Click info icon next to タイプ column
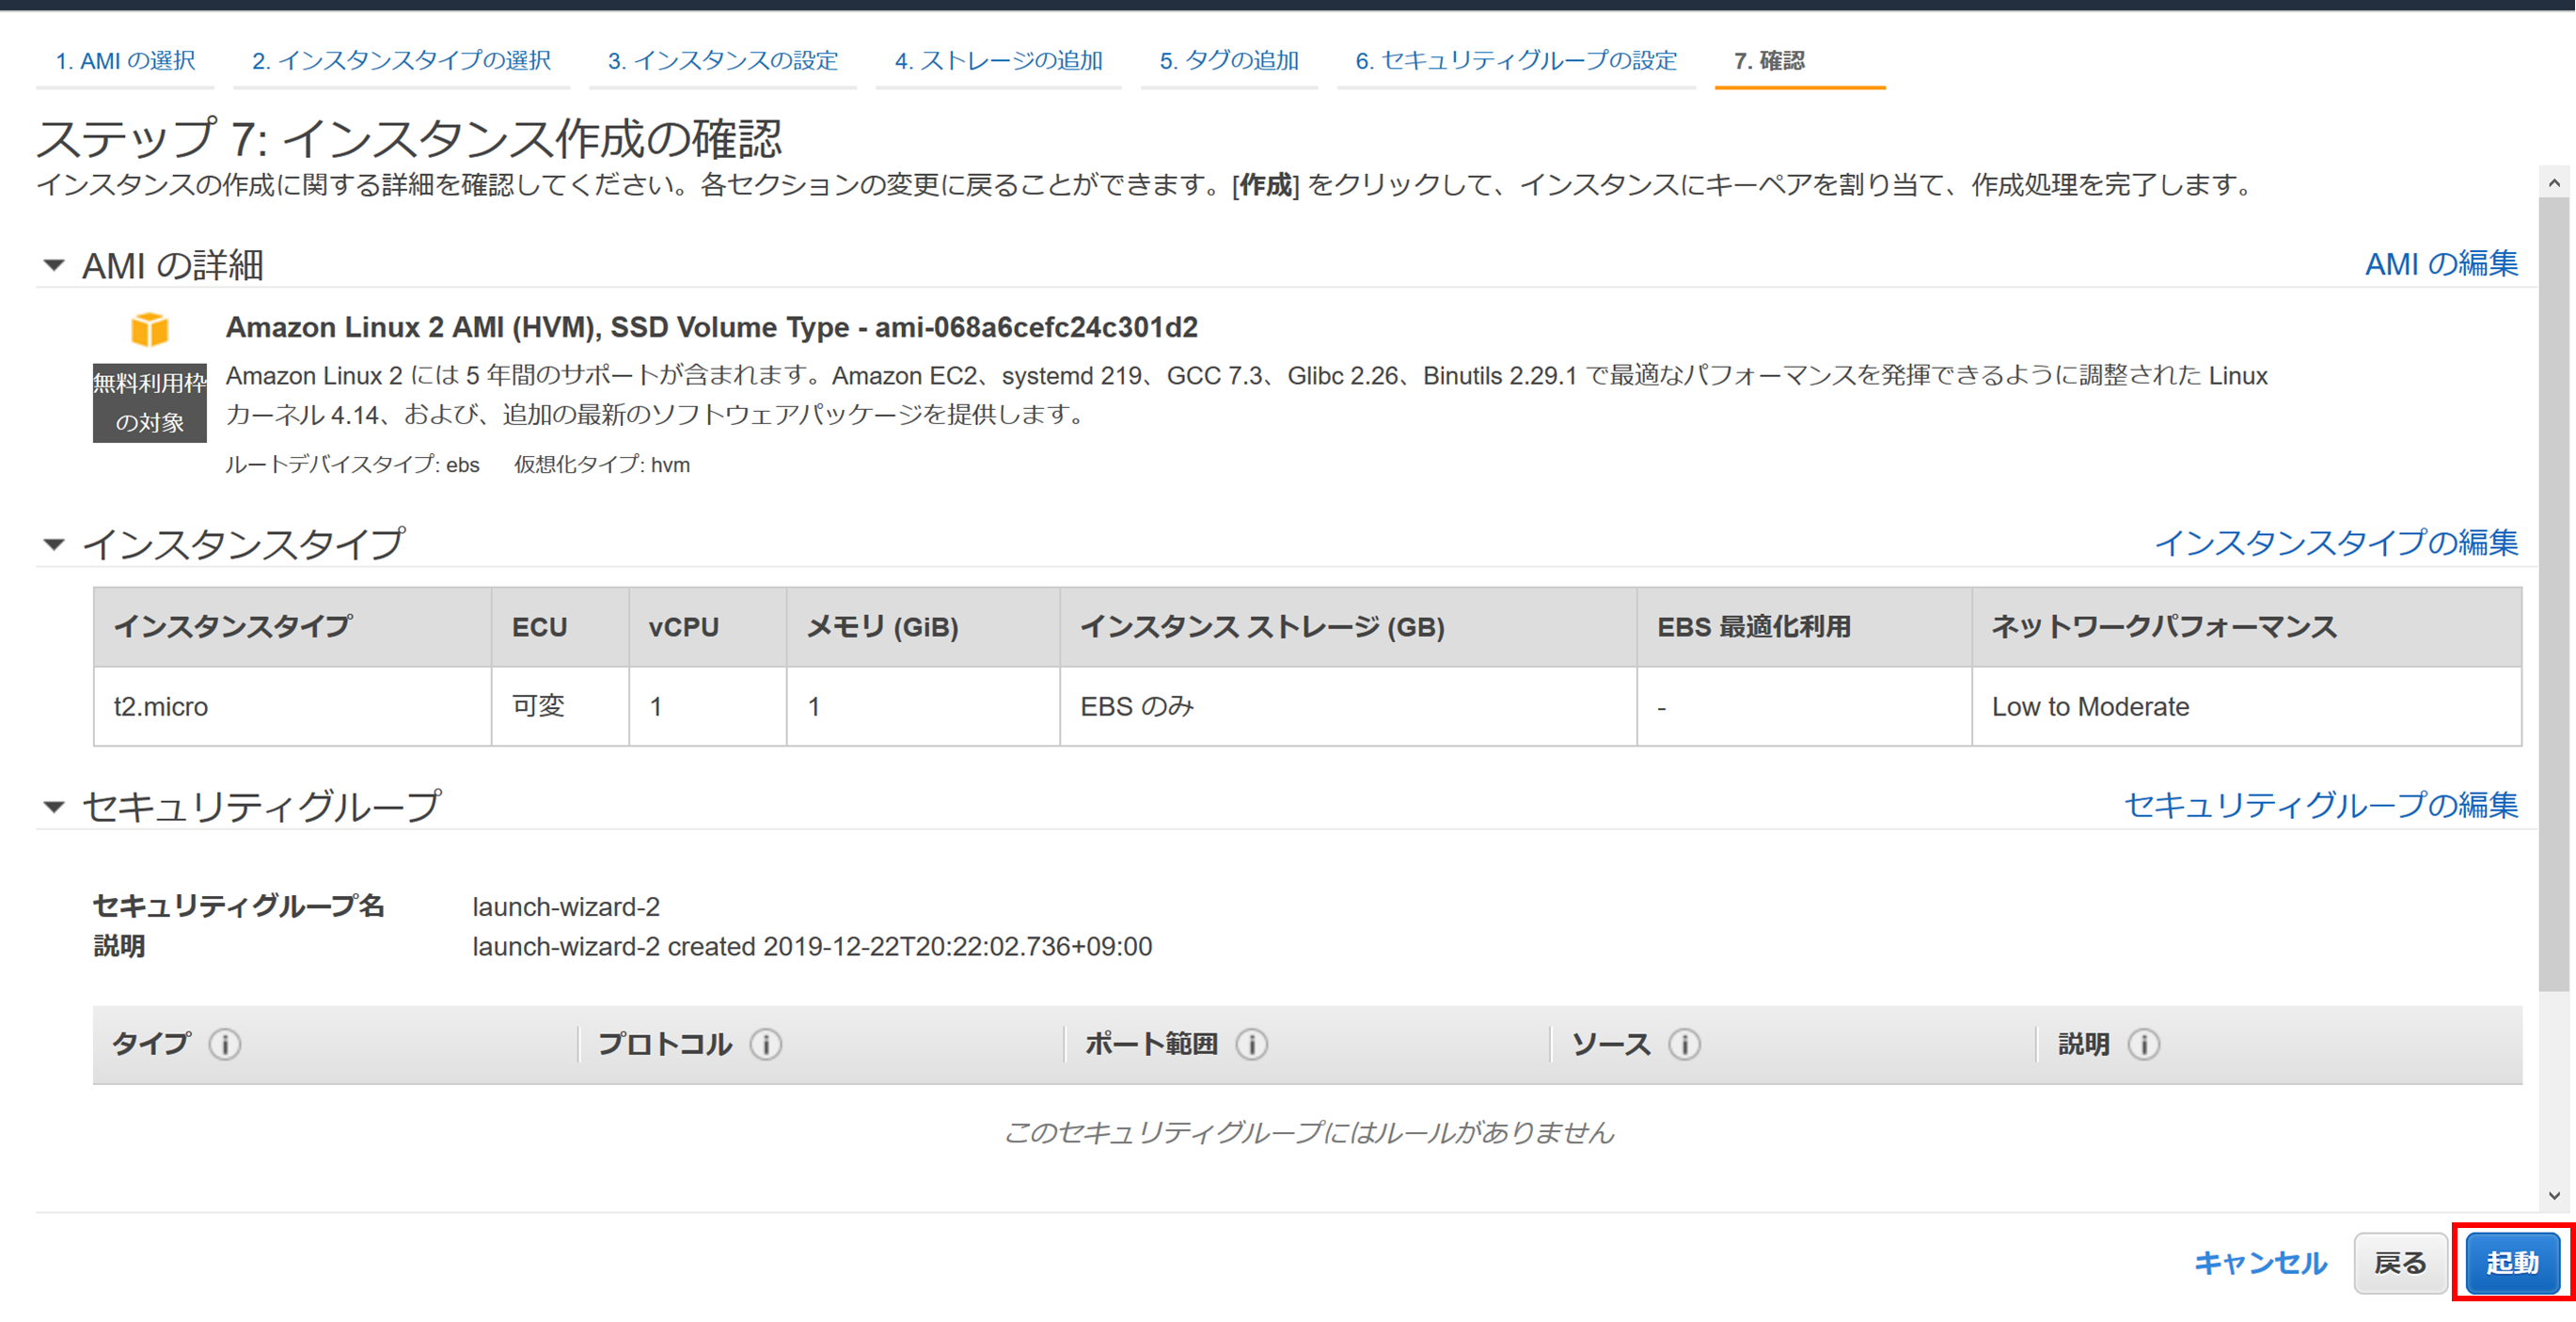This screenshot has width=2576, height=1322. pyautogui.click(x=225, y=1044)
